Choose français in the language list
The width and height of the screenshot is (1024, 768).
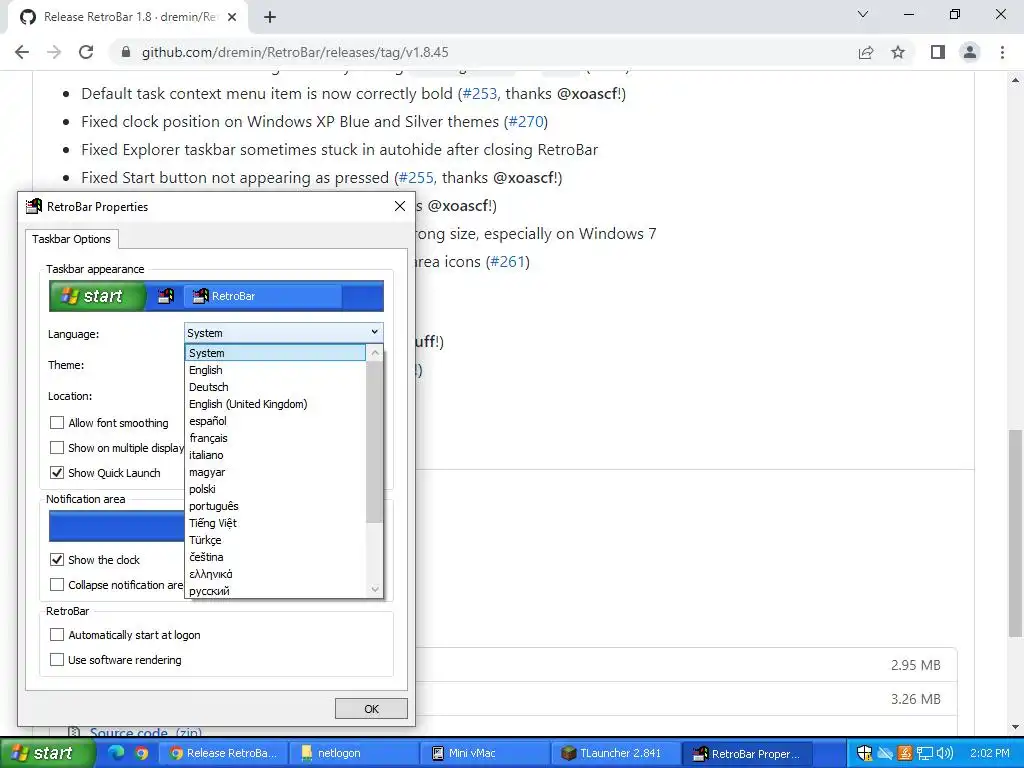pos(275,438)
